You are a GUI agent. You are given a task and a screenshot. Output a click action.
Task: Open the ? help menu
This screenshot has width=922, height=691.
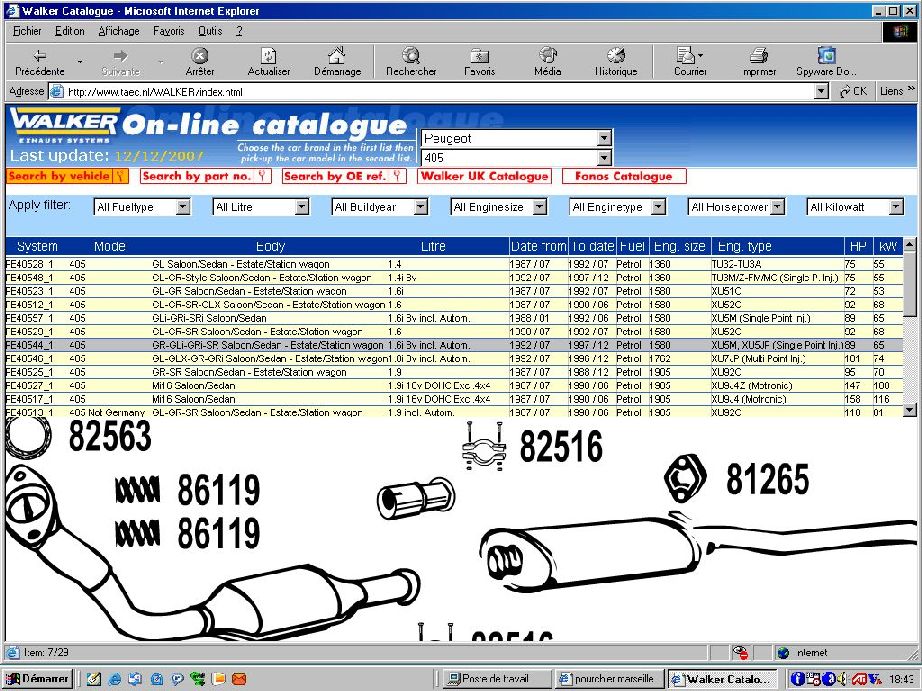(239, 31)
